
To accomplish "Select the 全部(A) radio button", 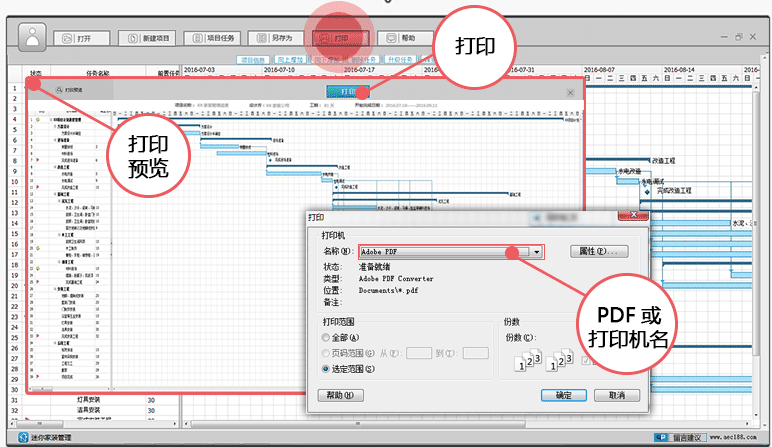I will tap(325, 338).
